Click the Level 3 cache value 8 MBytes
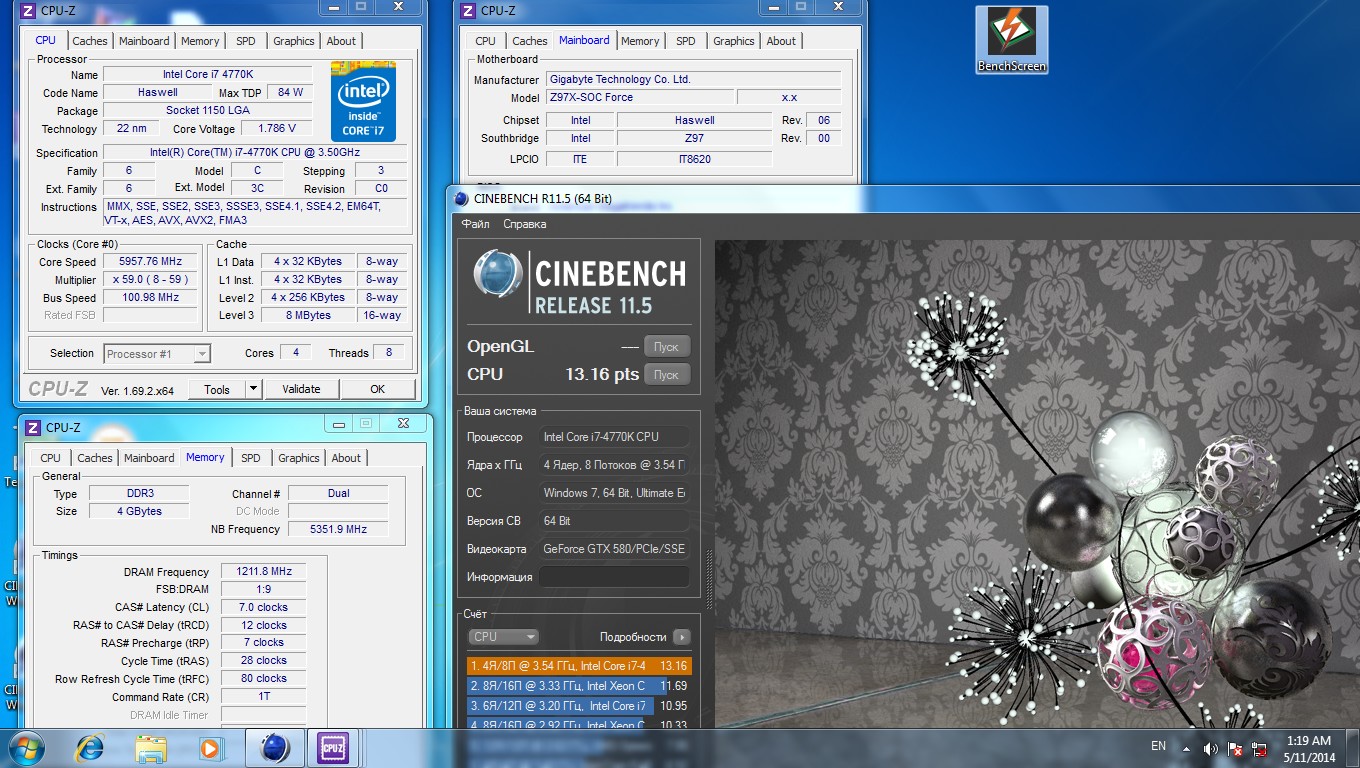The height and width of the screenshot is (768, 1360). (309, 316)
